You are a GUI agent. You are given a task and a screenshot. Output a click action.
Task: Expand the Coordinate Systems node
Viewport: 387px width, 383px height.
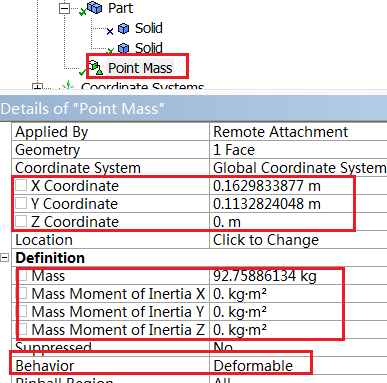(37, 87)
